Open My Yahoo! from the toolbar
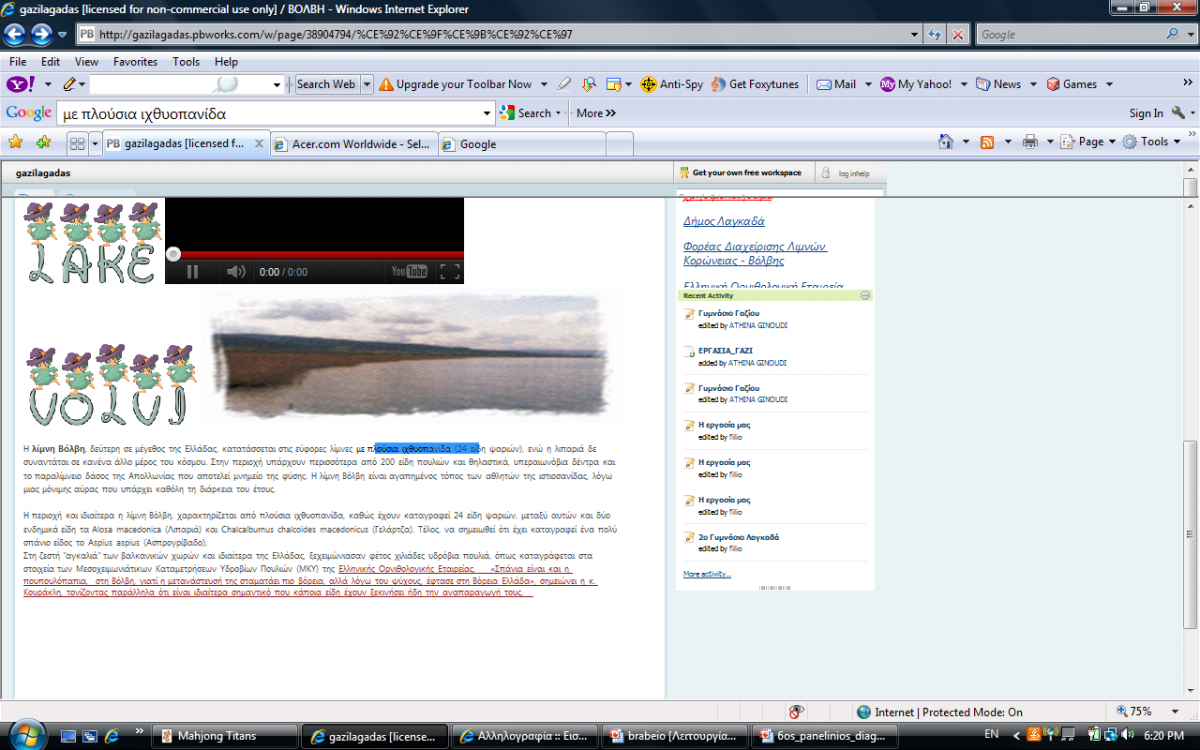This screenshot has height=750, width=1200. click(x=916, y=84)
